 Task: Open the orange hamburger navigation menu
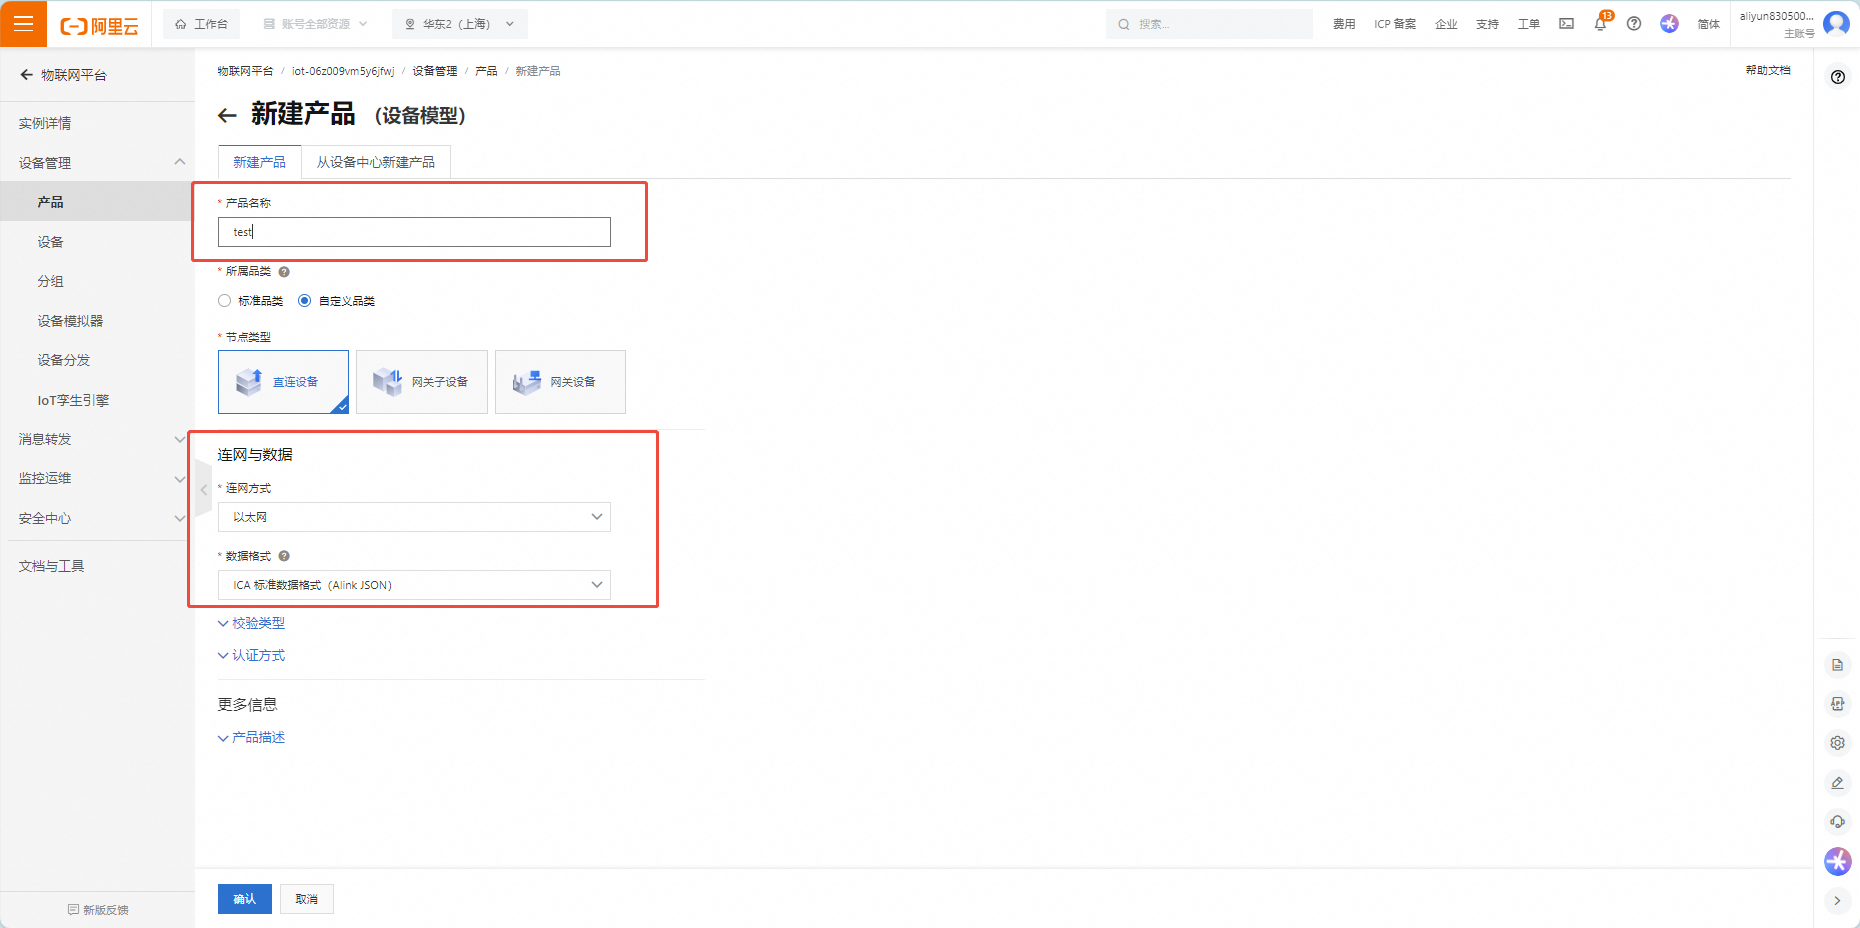point(23,24)
